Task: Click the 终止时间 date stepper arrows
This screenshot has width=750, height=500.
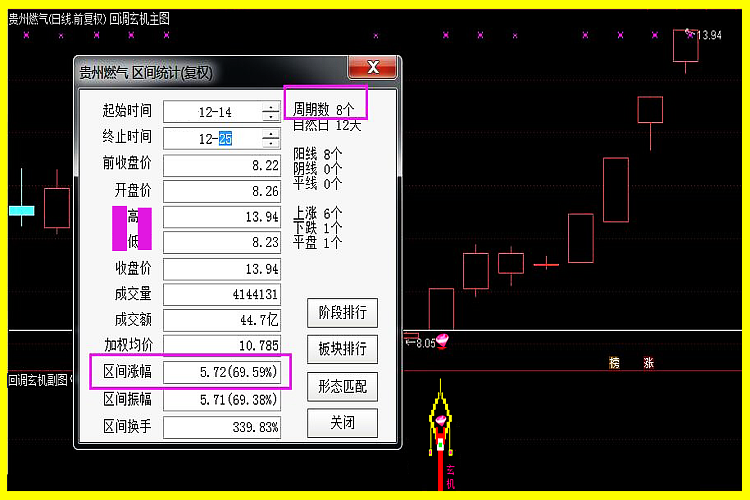Action: click(271, 138)
